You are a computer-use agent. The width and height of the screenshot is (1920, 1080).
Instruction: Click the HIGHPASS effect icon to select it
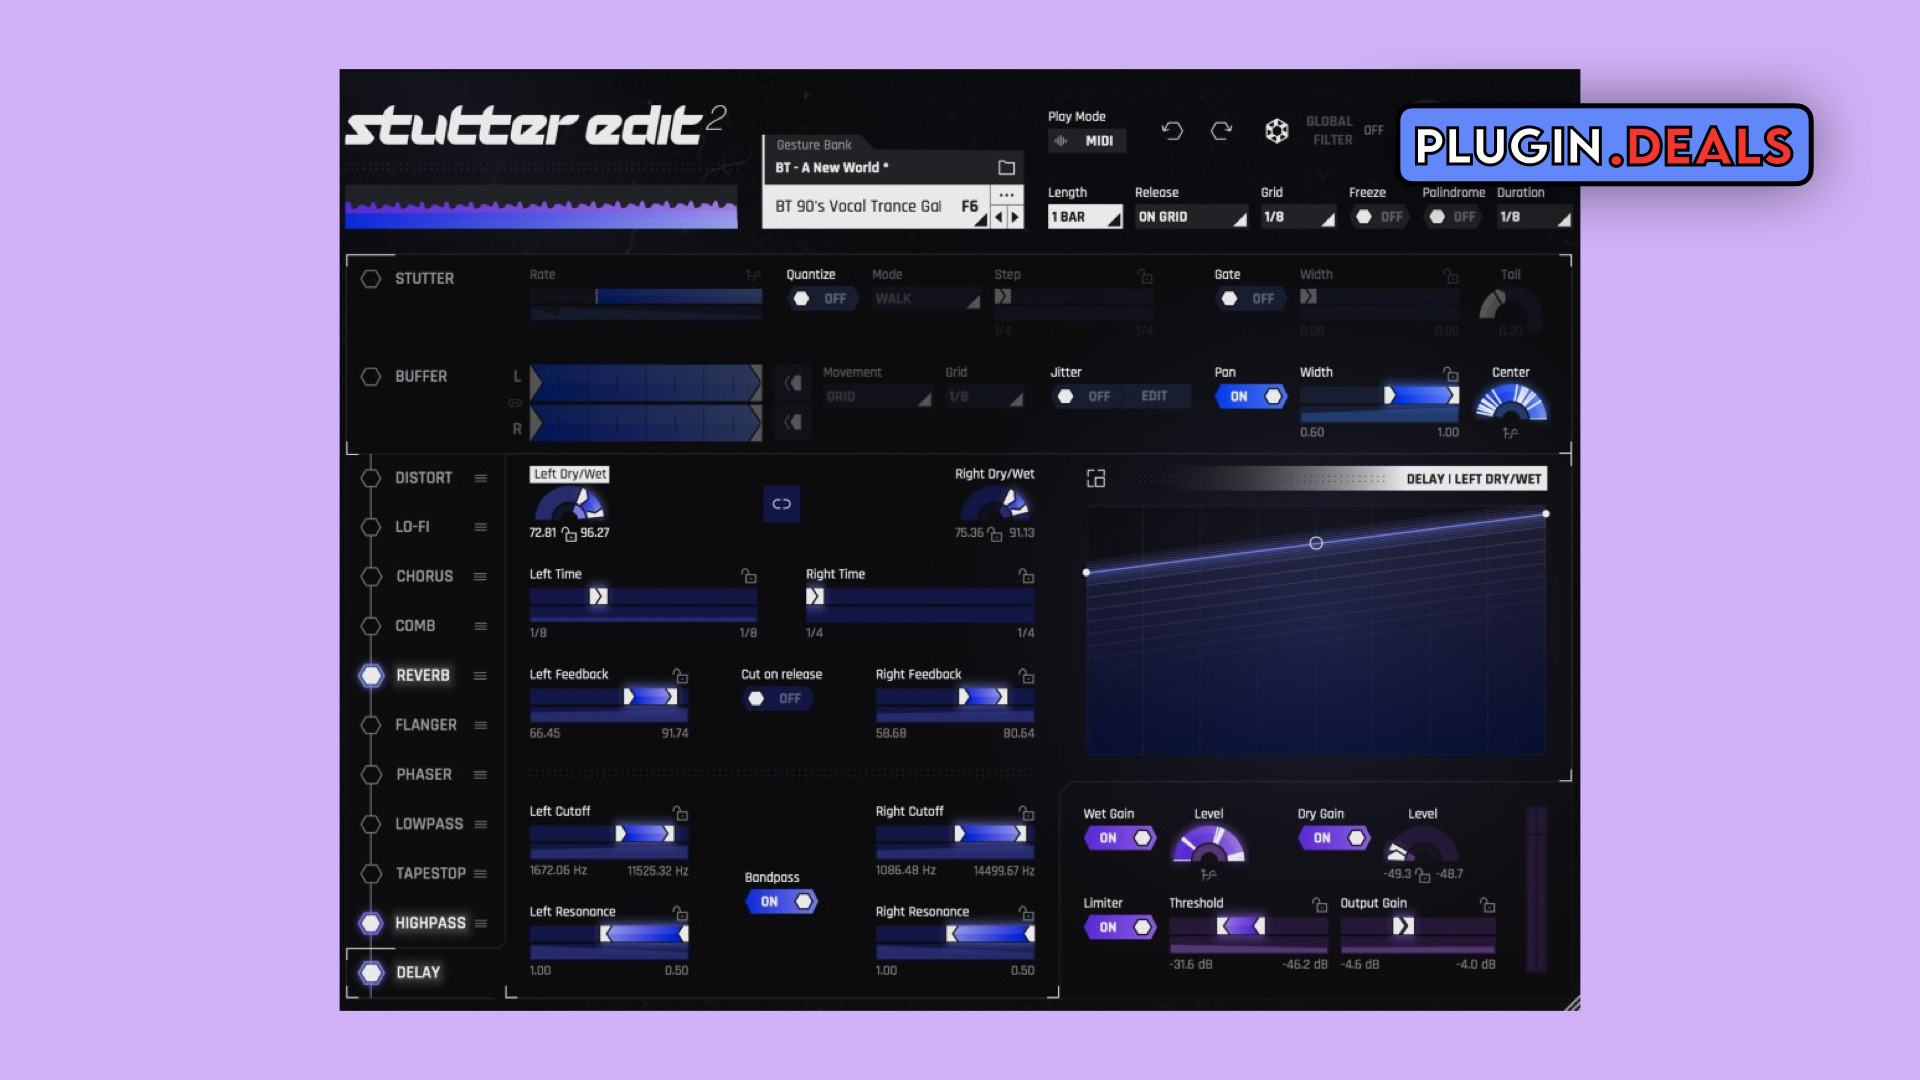pos(371,922)
